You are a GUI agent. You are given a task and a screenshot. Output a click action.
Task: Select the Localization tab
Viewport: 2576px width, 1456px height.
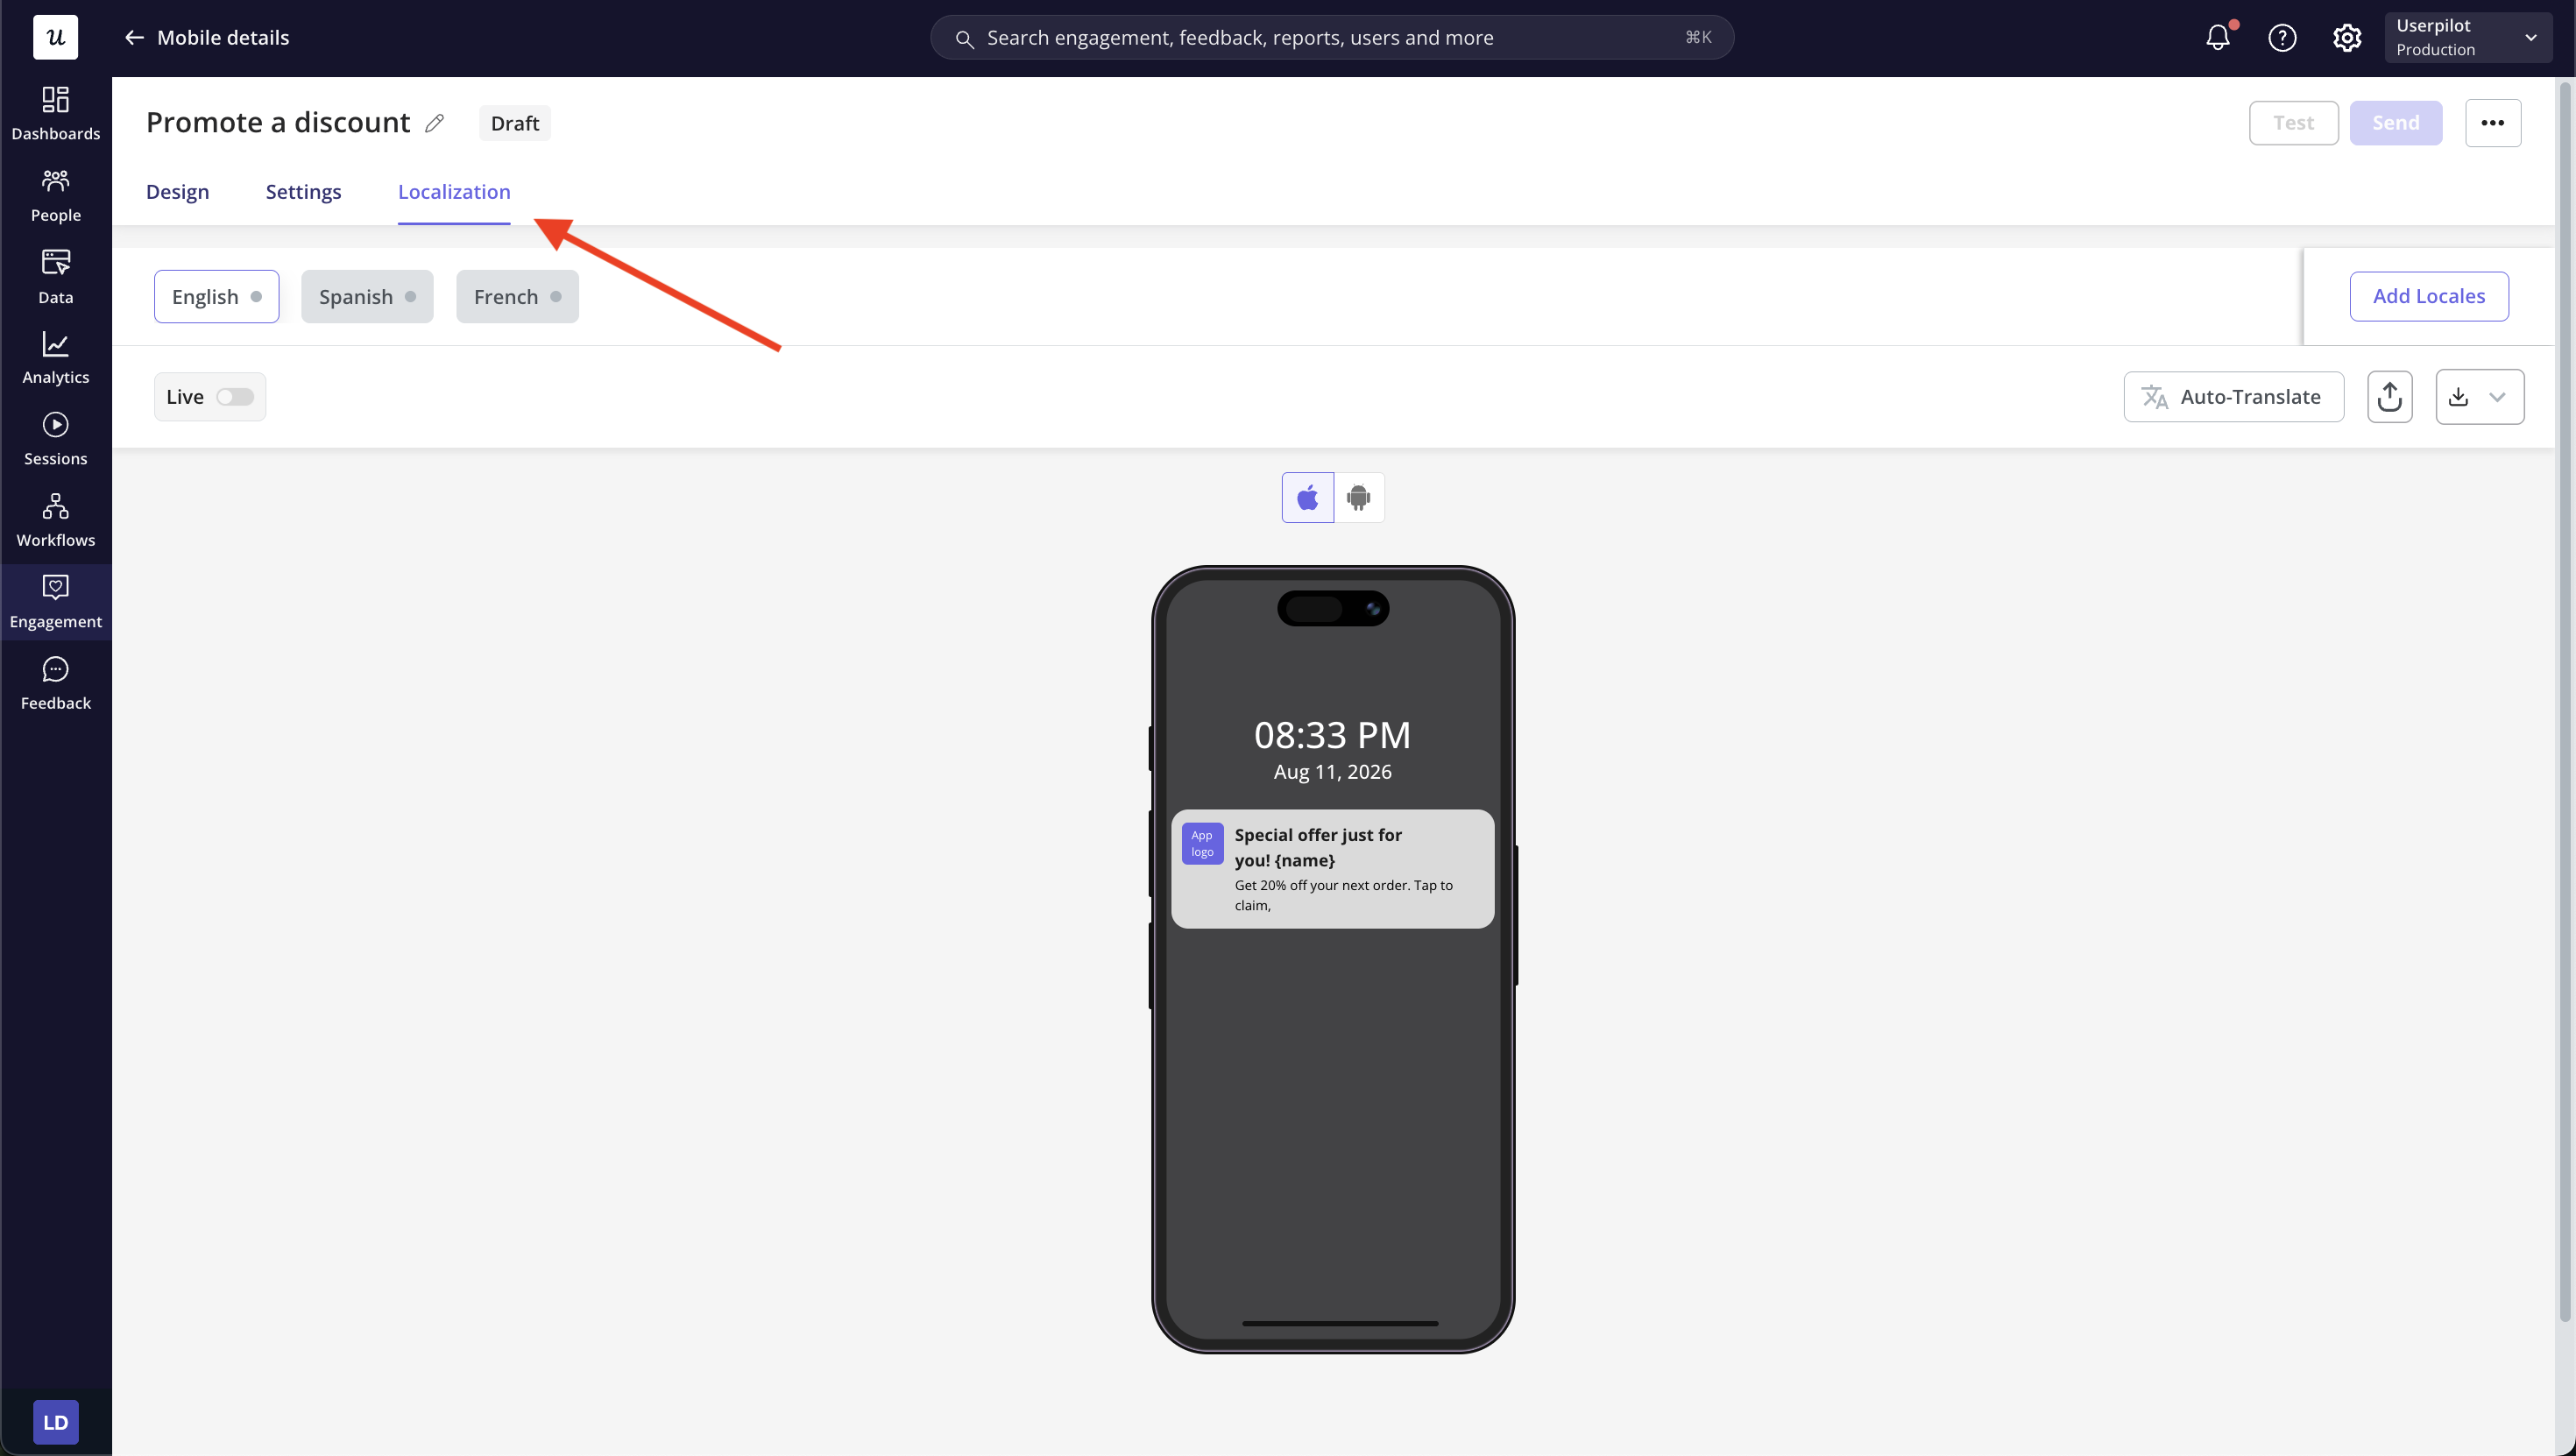click(x=454, y=192)
